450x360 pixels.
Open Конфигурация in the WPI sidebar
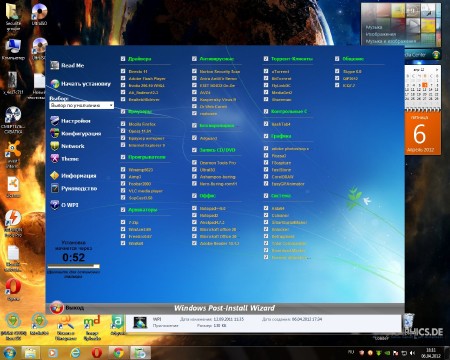(76, 134)
